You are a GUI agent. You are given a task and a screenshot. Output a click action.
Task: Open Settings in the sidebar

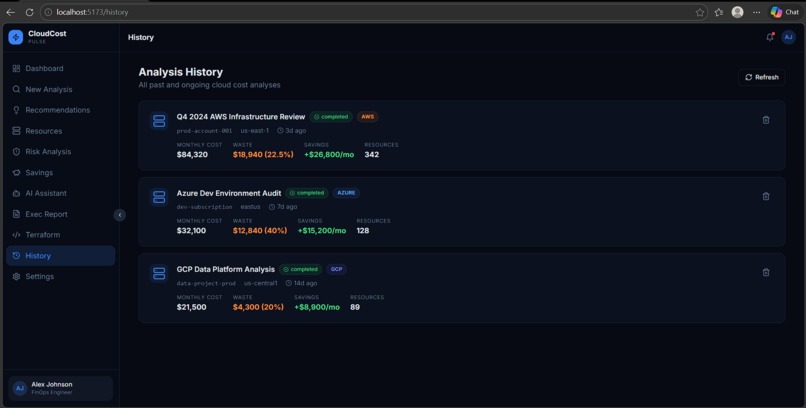61,276
